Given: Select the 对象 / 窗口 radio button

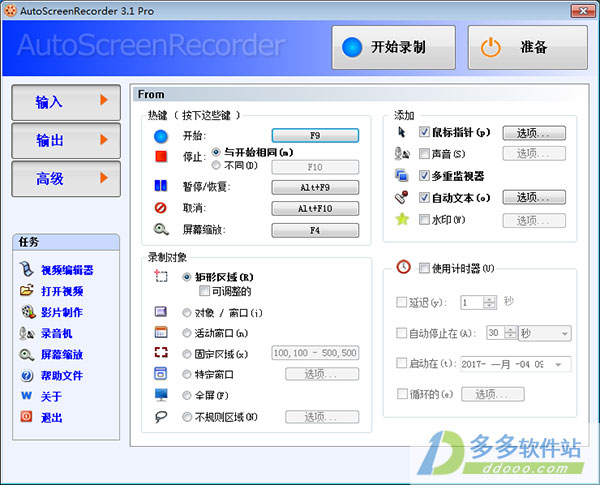Looking at the screenshot, I should [187, 313].
